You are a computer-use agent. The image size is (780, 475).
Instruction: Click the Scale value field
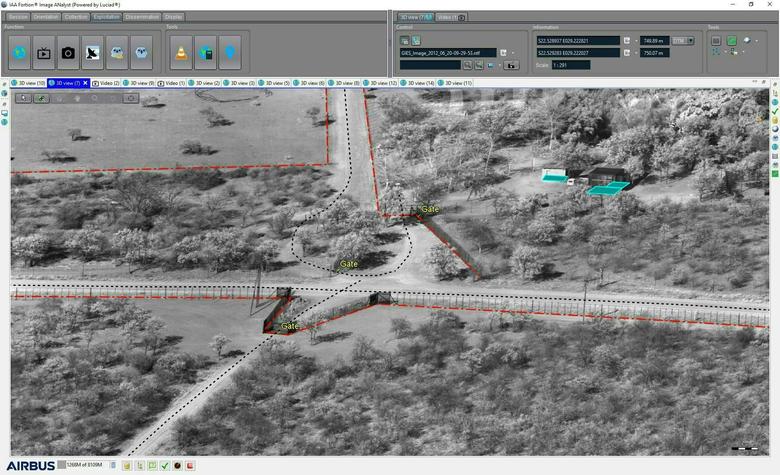(x=570, y=65)
